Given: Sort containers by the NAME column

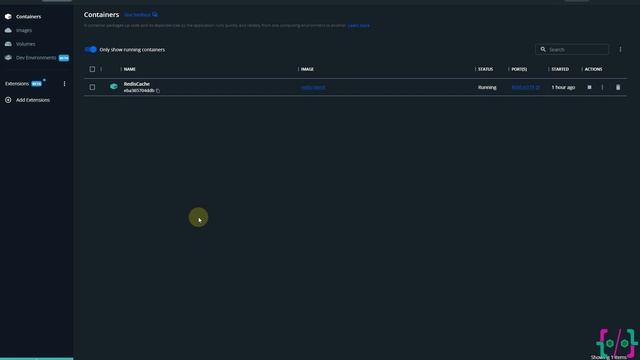Looking at the screenshot, I should click(x=130, y=69).
